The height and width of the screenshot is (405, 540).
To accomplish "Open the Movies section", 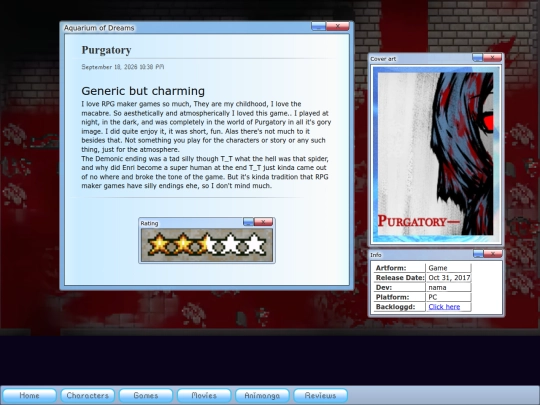I will 204,395.
